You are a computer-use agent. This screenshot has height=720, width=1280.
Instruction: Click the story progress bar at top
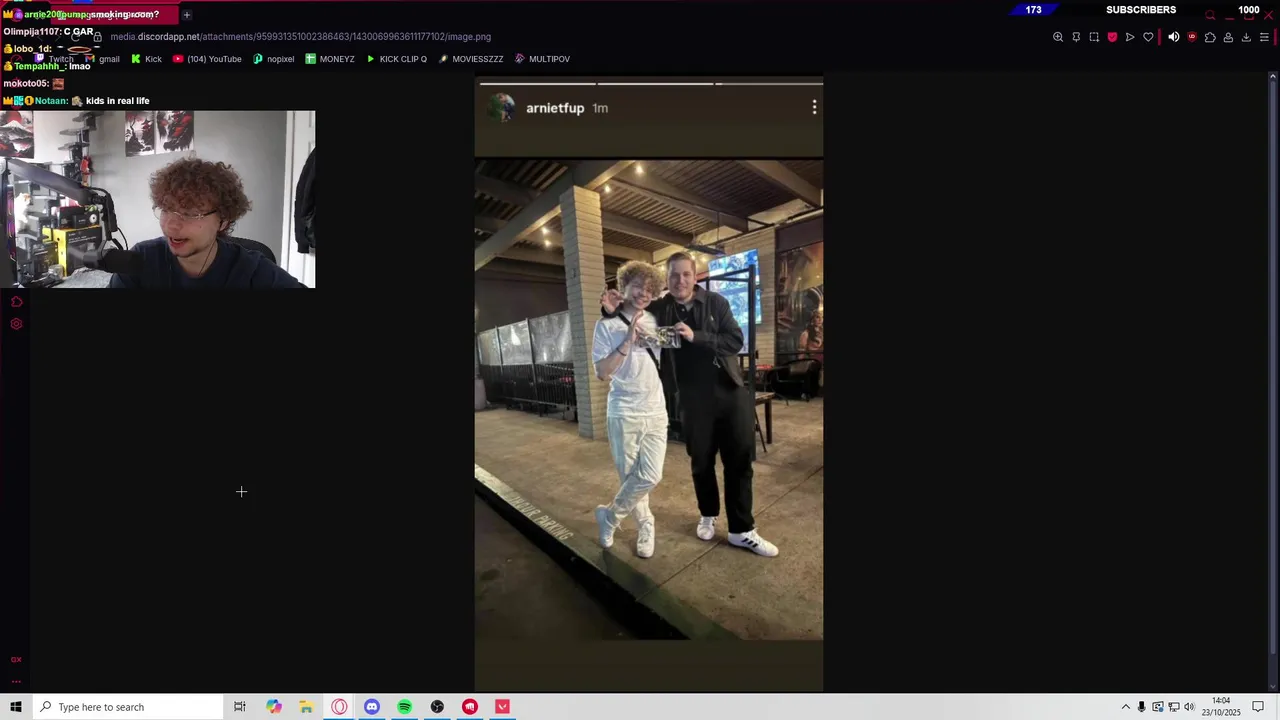649,84
